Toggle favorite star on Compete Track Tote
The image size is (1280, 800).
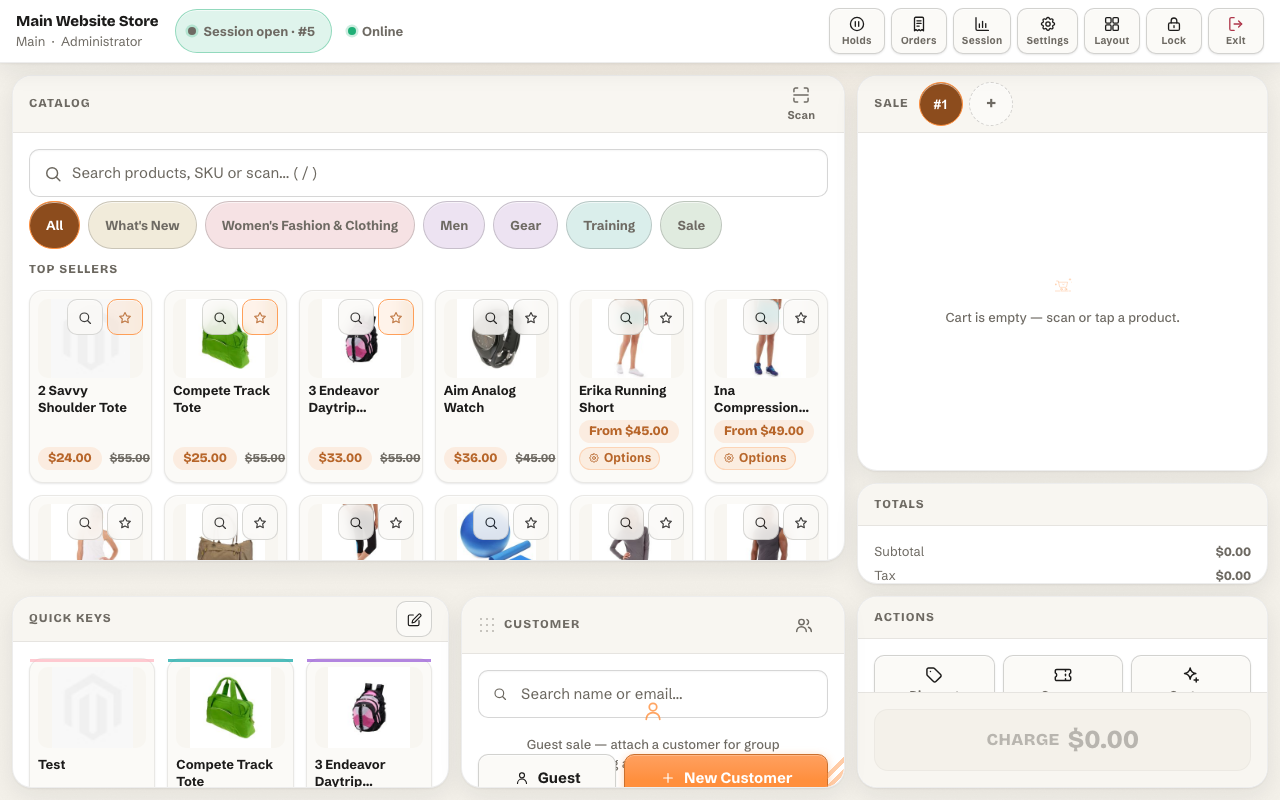click(260, 317)
